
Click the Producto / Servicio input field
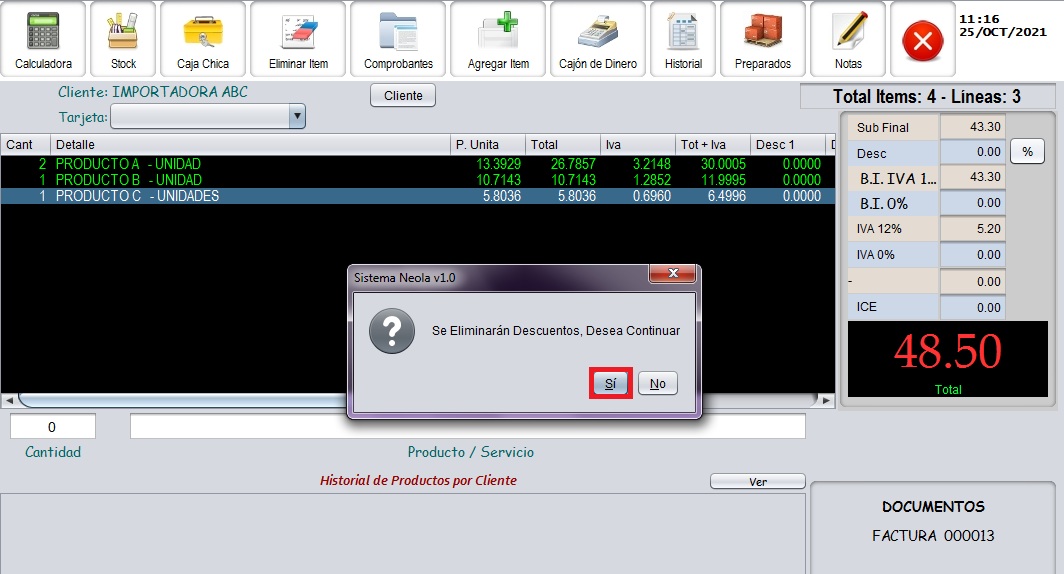(467, 427)
